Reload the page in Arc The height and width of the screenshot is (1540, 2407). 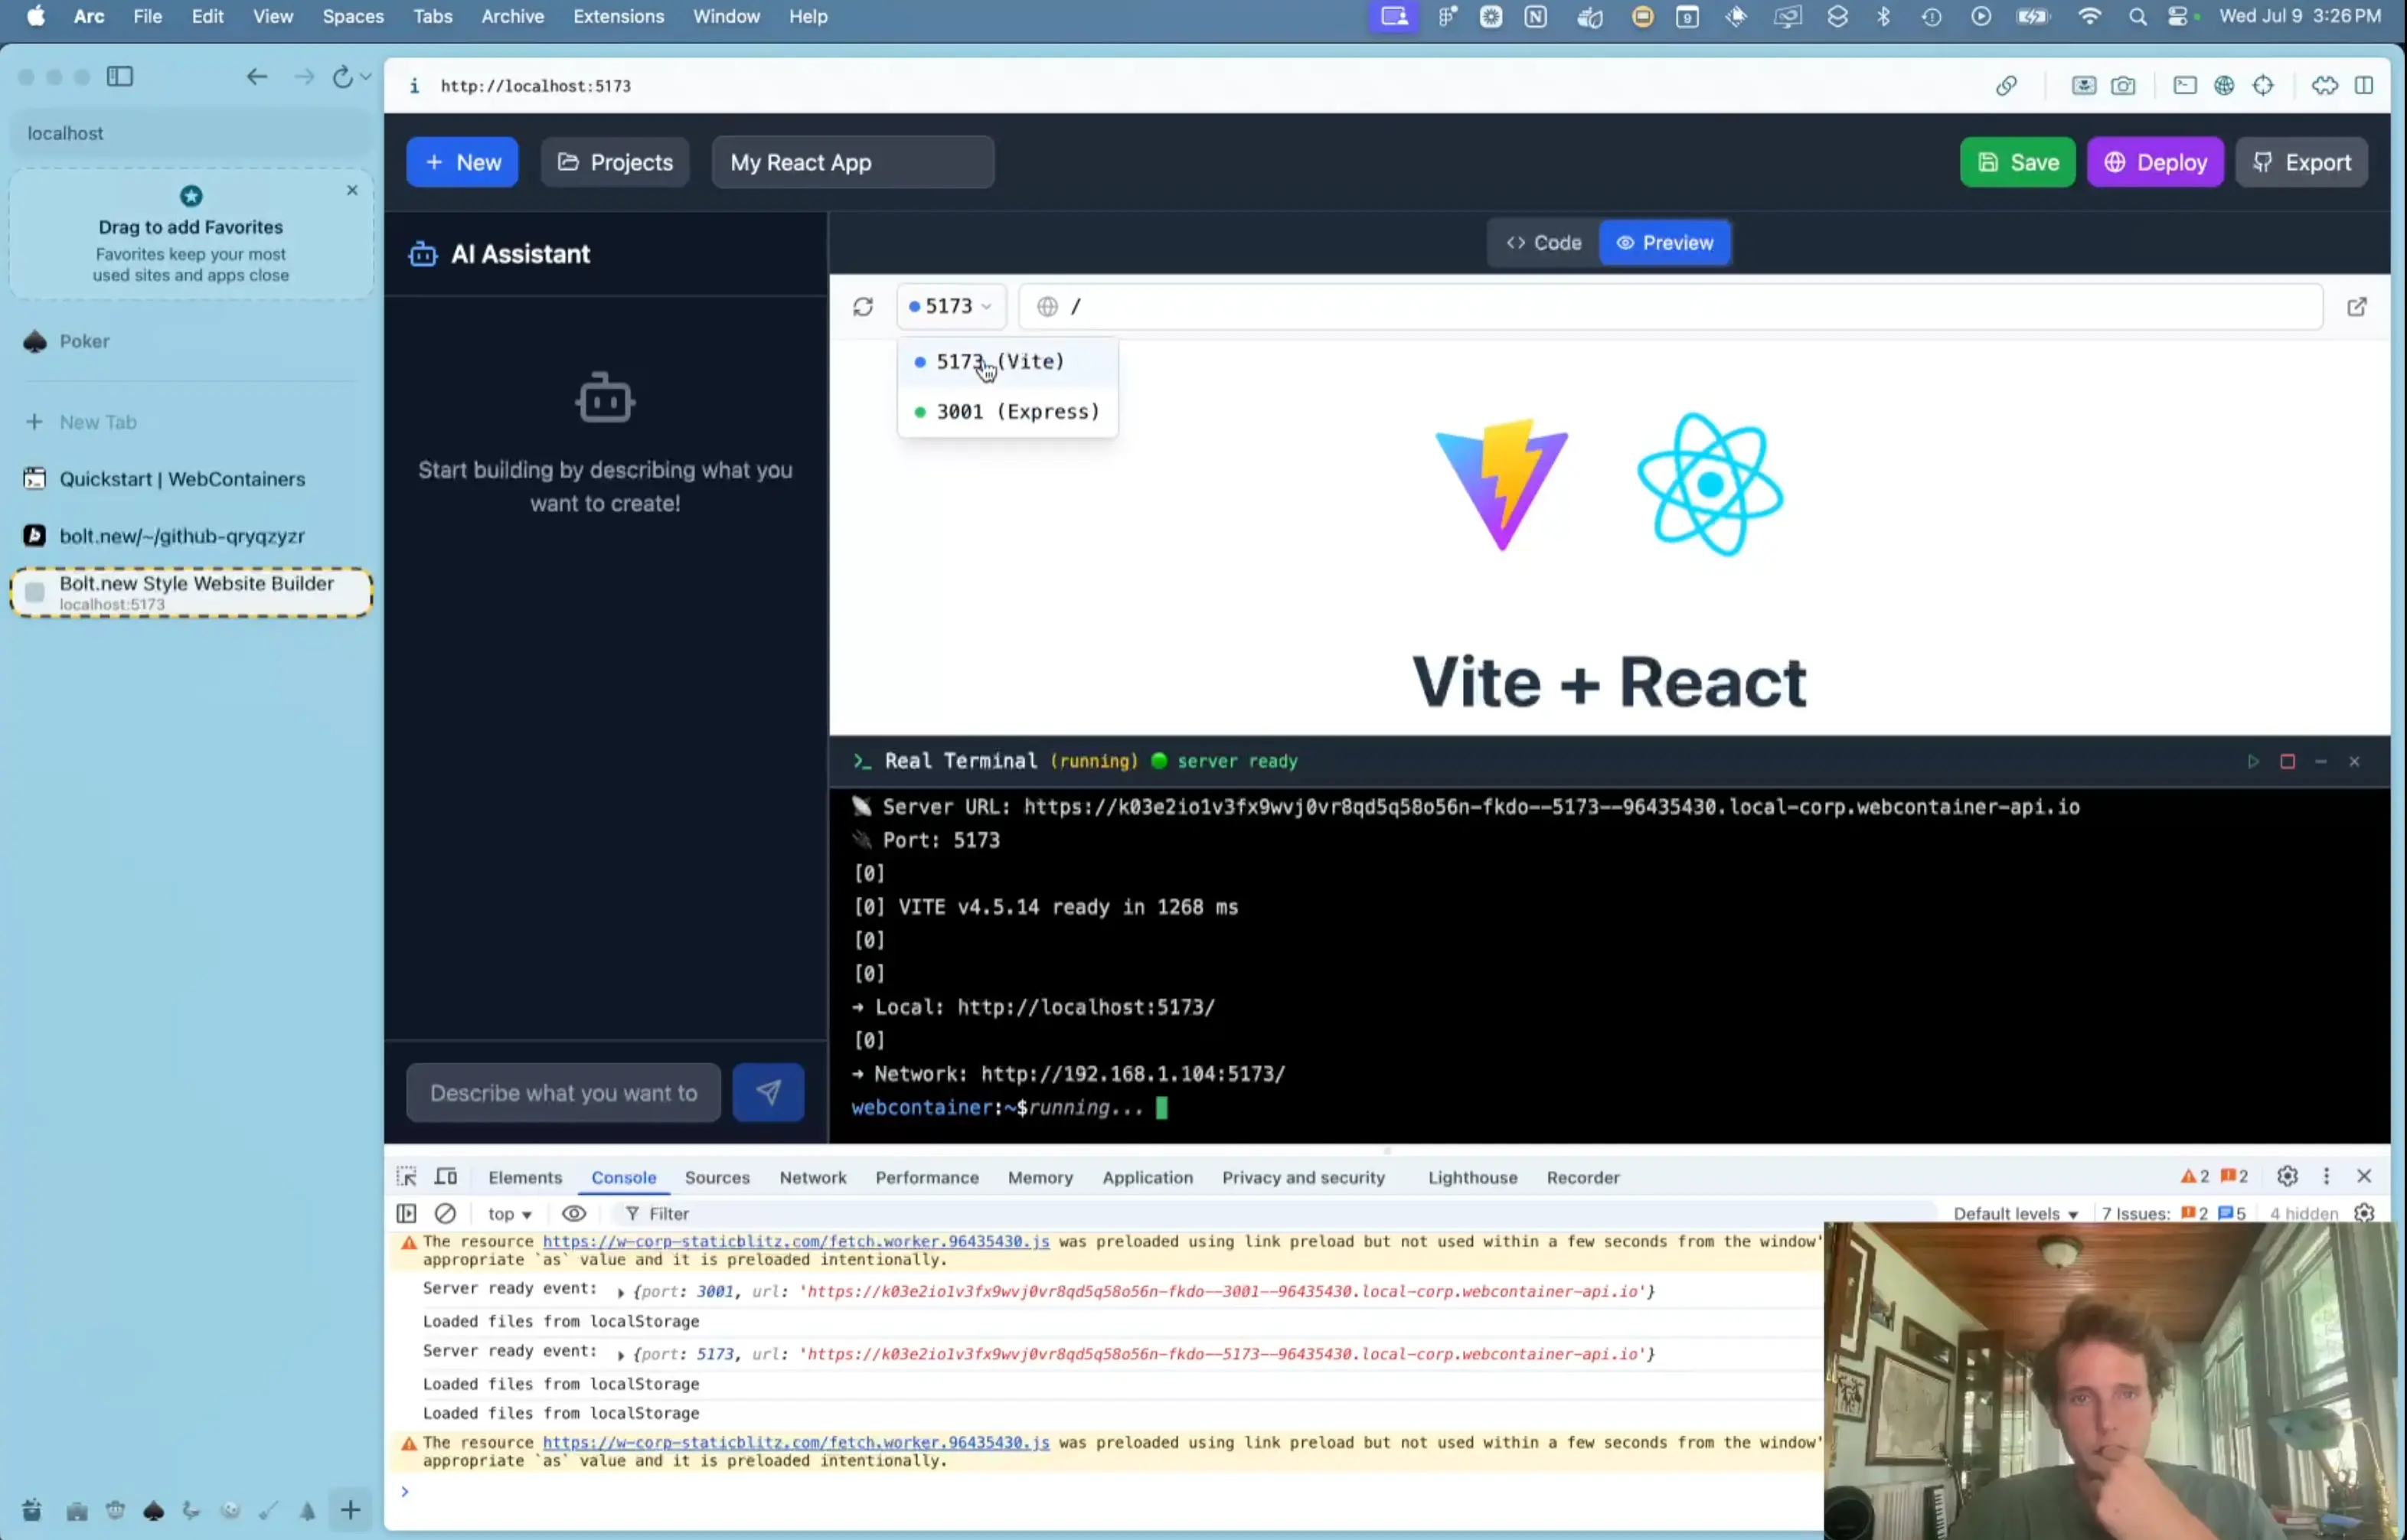343,76
